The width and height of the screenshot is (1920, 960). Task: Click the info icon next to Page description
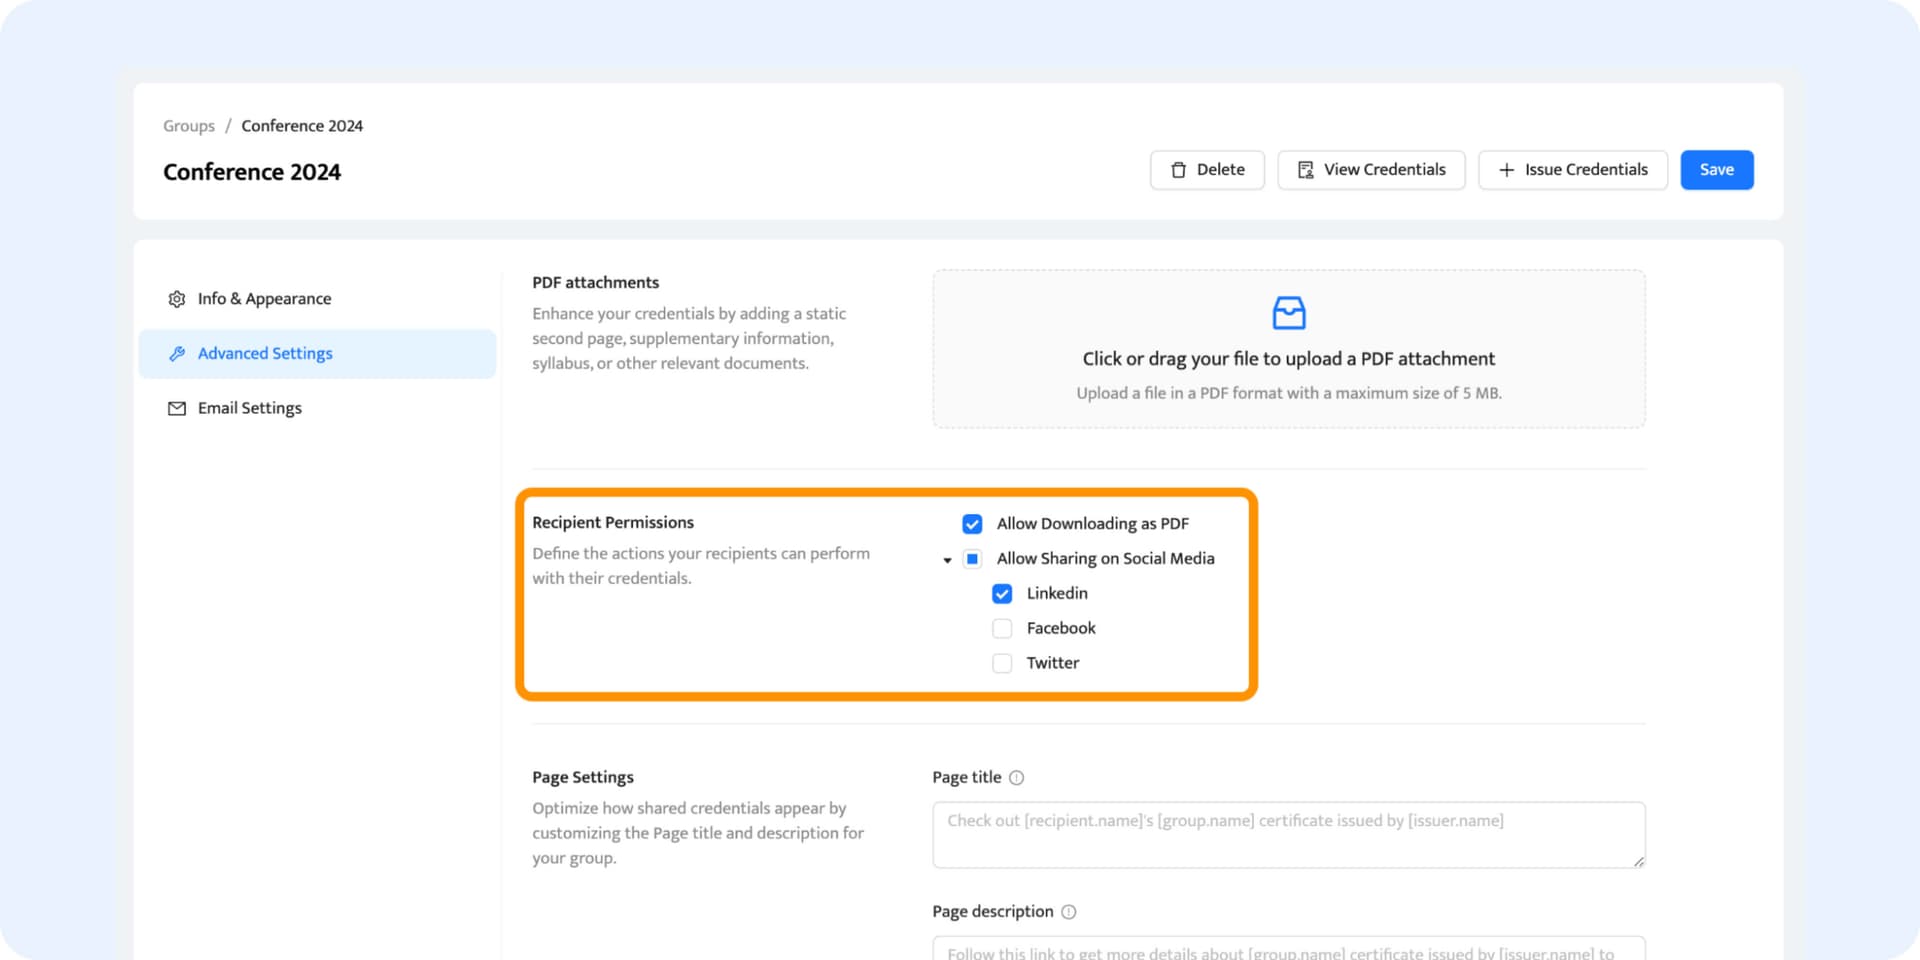click(x=1068, y=912)
